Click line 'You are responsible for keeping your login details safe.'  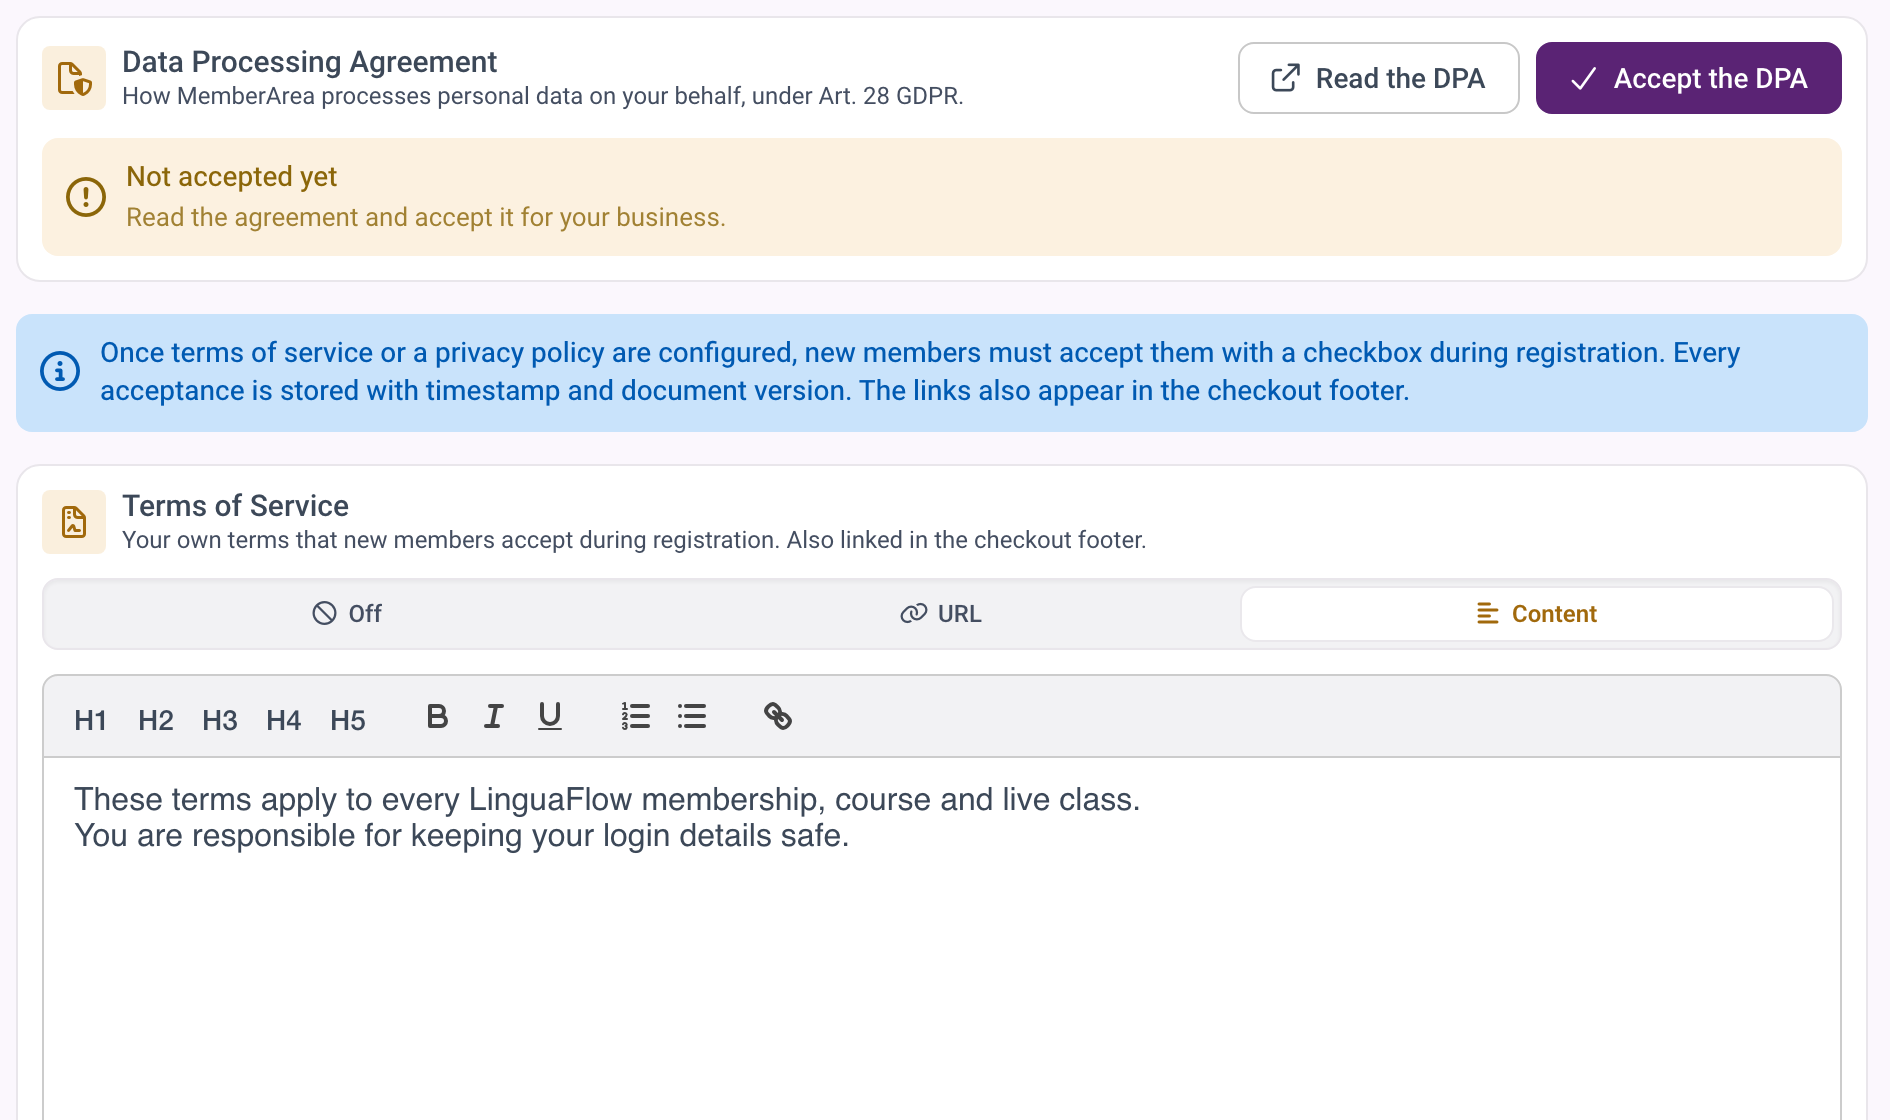click(x=462, y=836)
